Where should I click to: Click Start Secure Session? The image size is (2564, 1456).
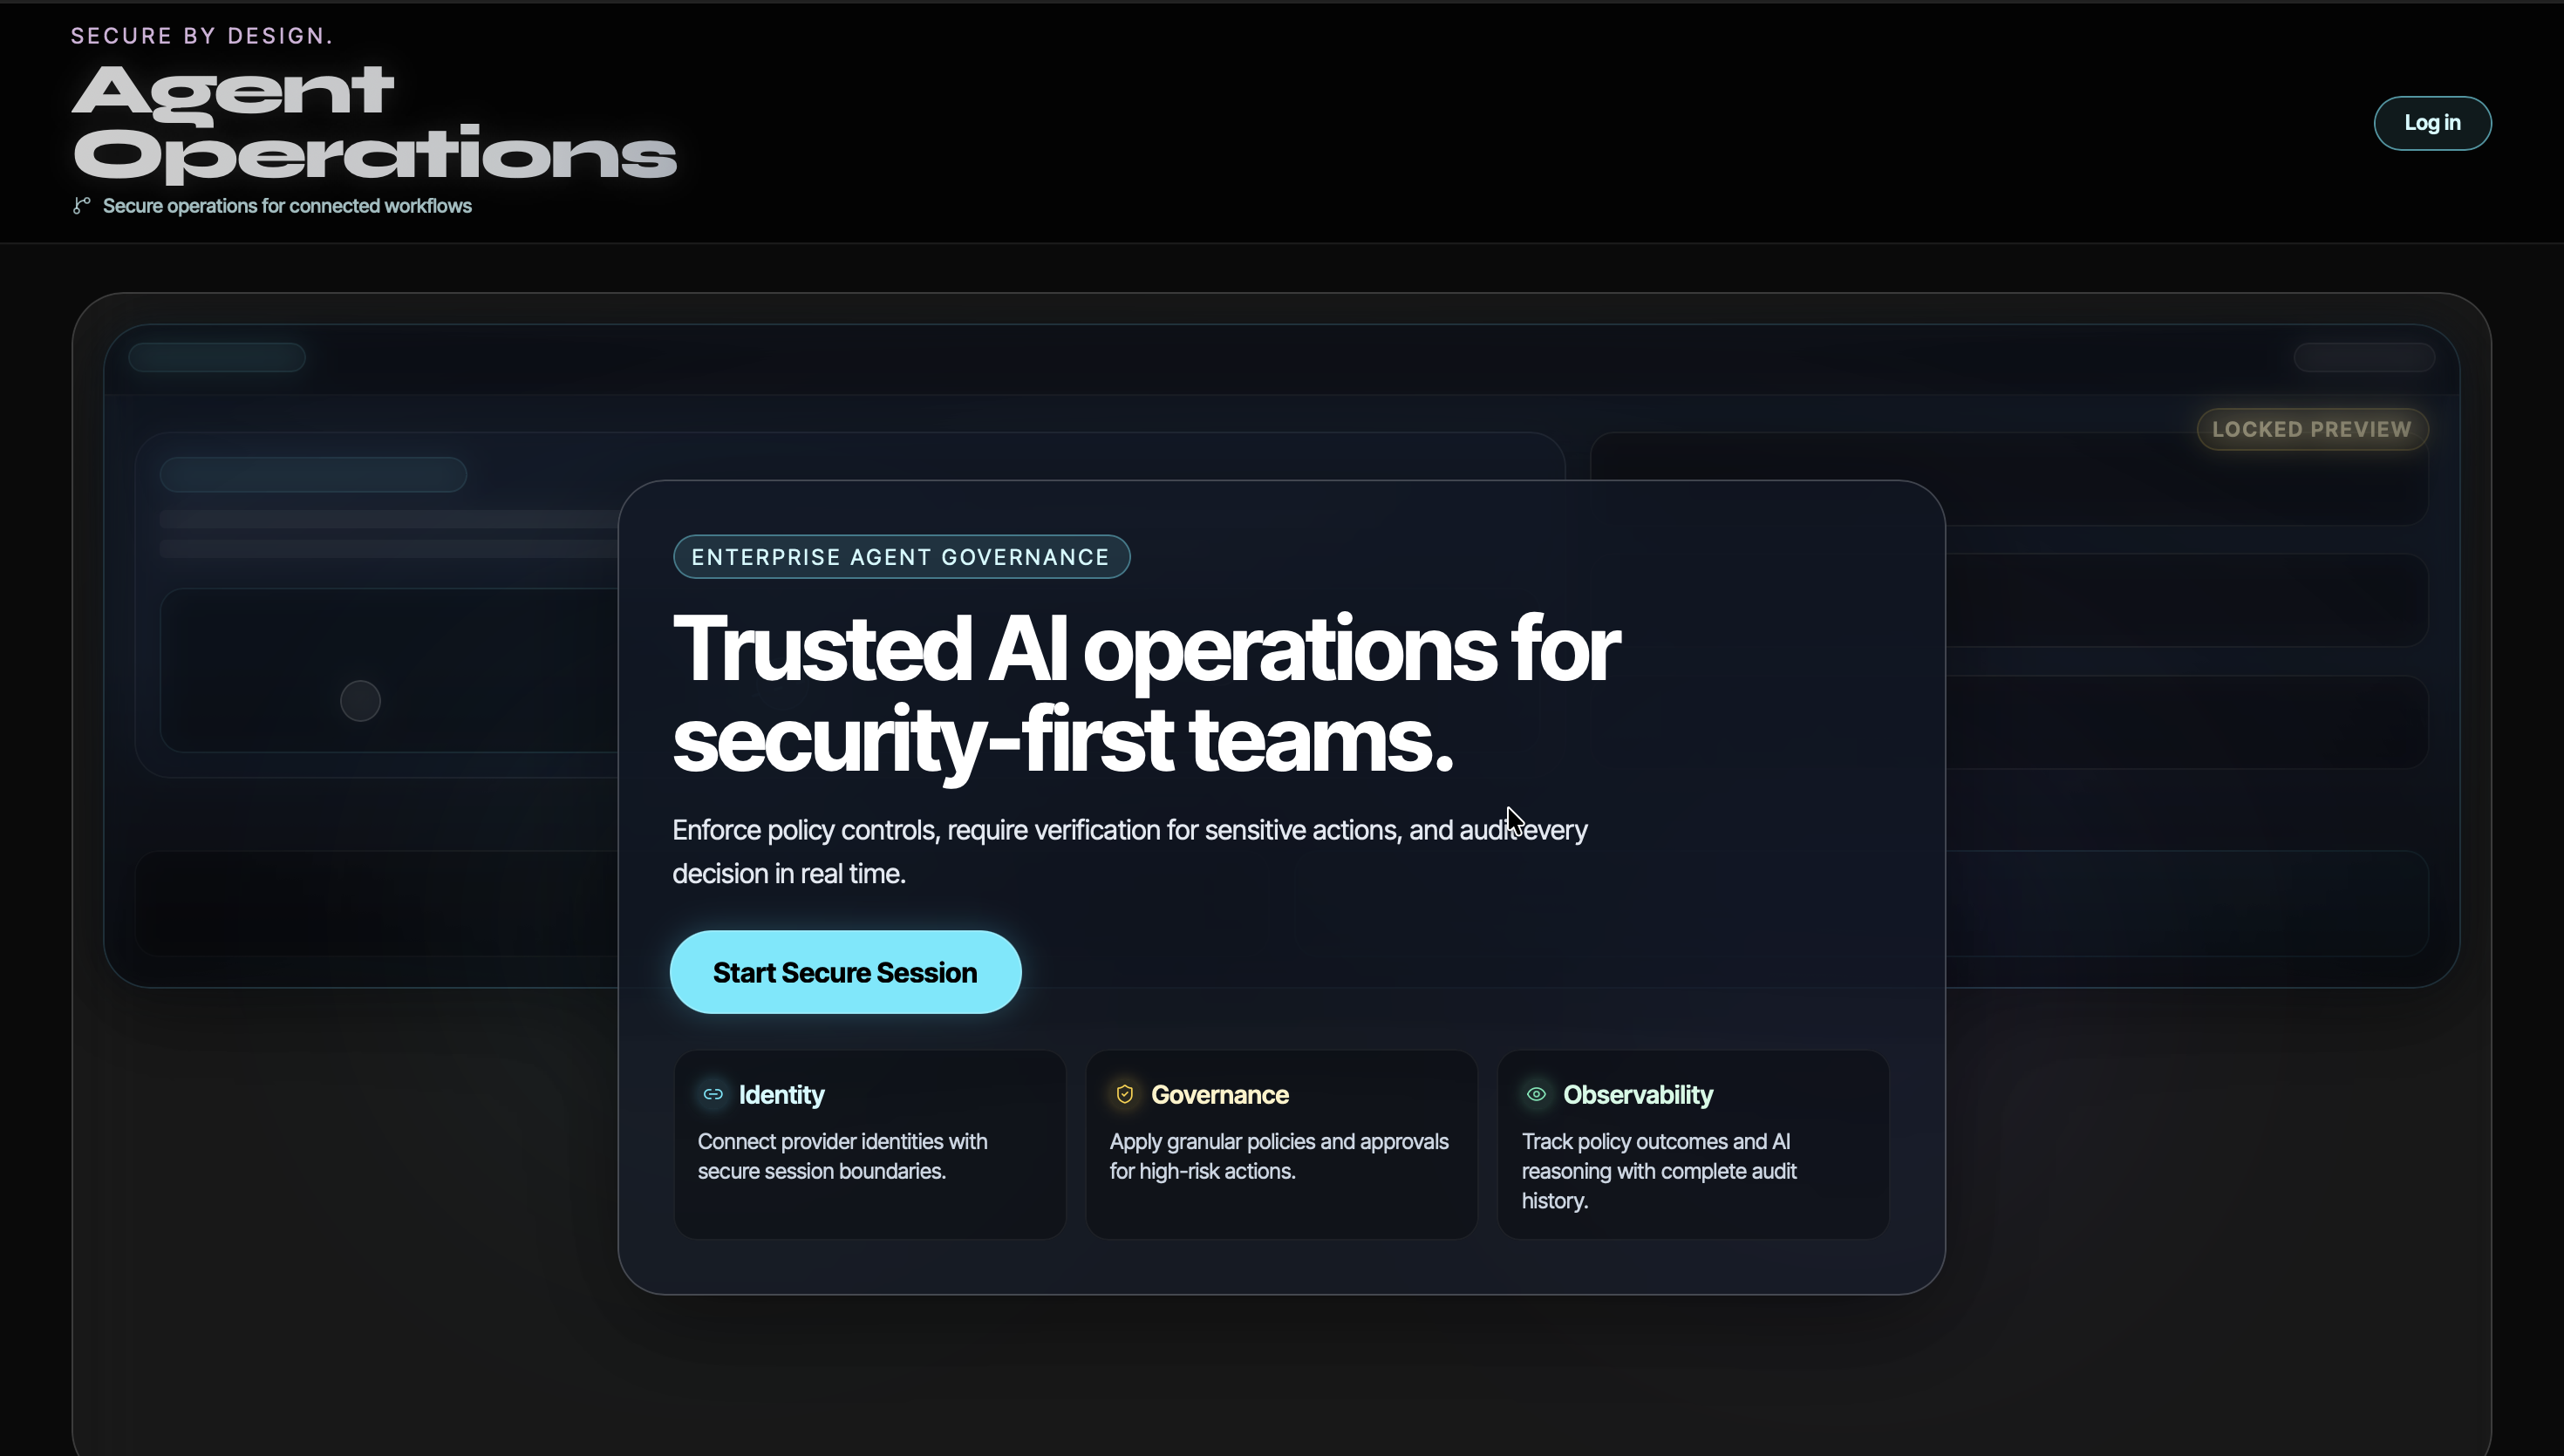pyautogui.click(x=845, y=972)
